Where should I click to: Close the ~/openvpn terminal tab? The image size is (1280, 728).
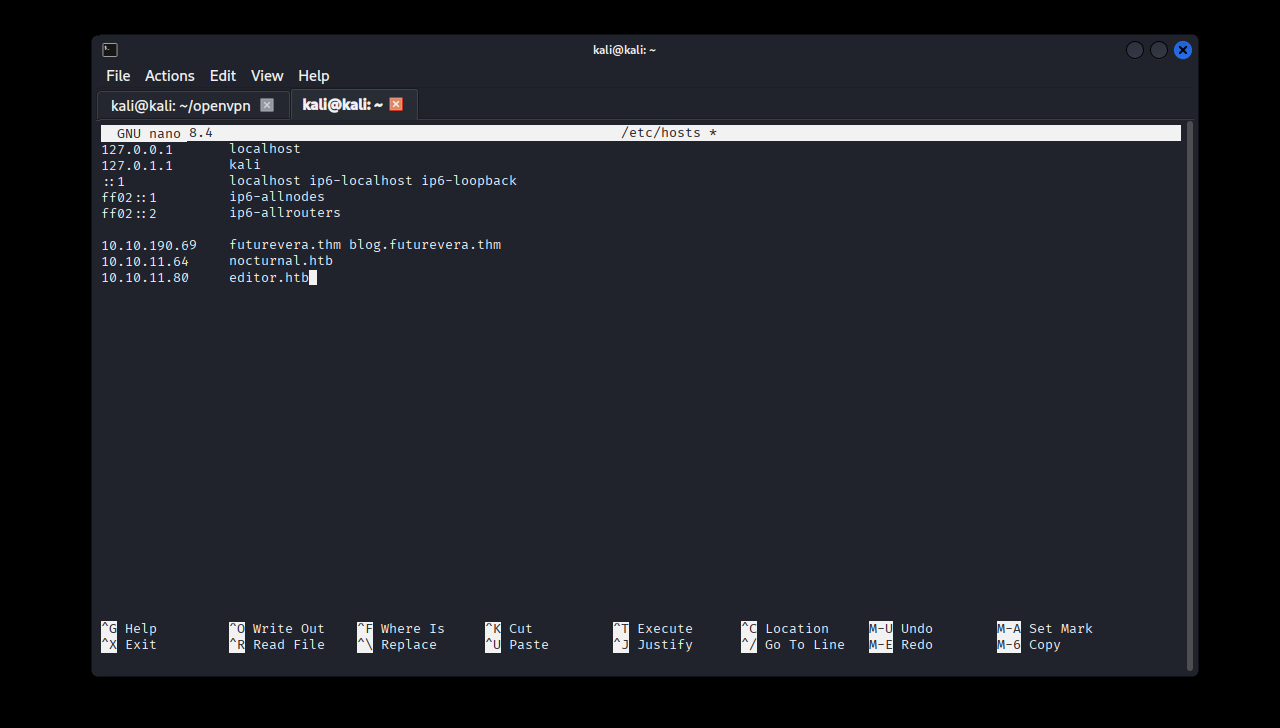pos(267,105)
